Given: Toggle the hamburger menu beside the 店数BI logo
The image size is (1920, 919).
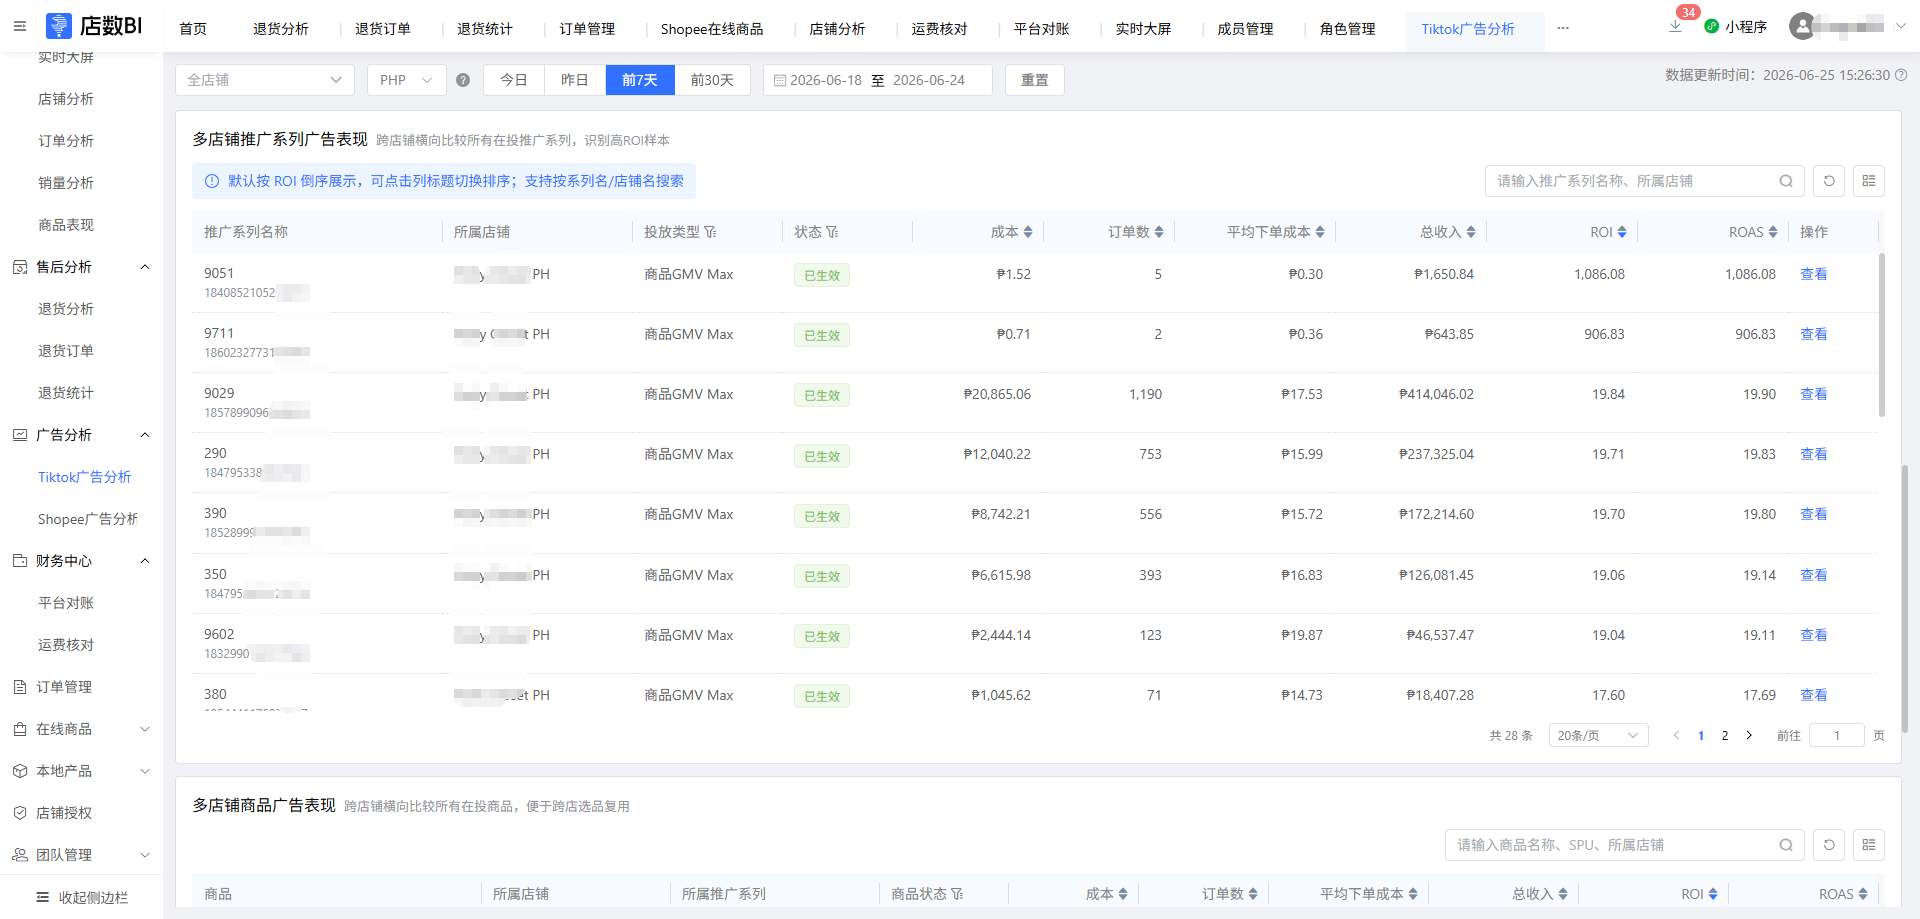Looking at the screenshot, I should pos(20,26).
